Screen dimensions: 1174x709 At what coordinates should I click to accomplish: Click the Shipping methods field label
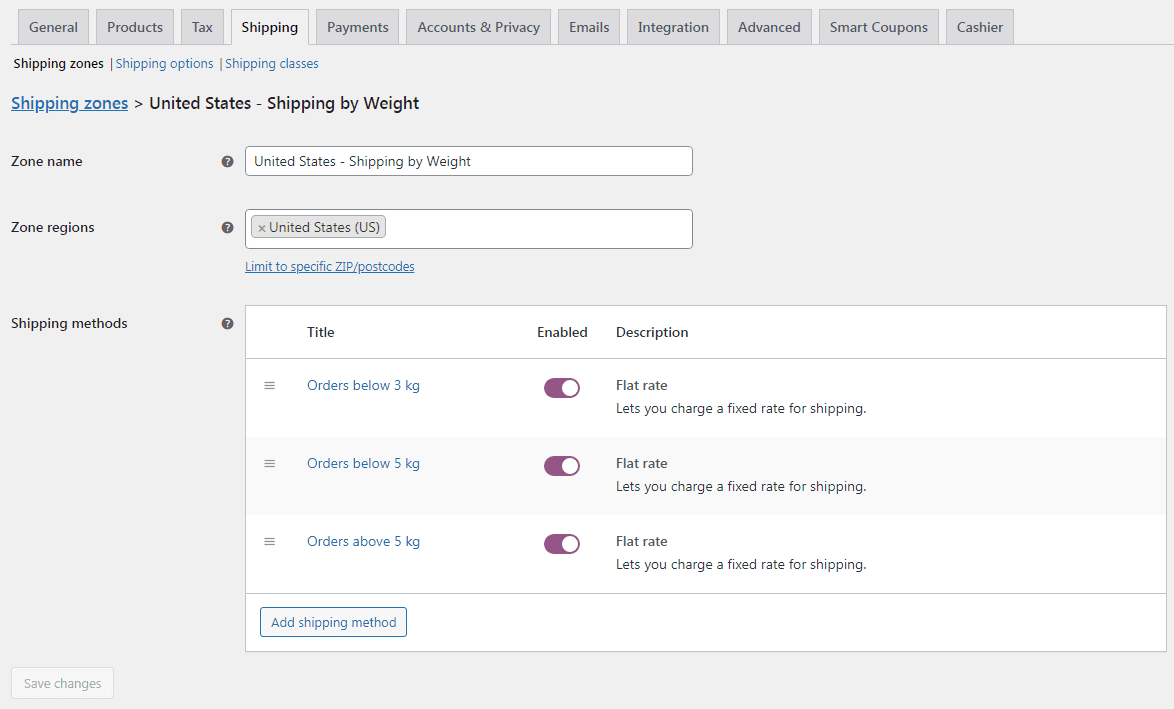coord(69,323)
